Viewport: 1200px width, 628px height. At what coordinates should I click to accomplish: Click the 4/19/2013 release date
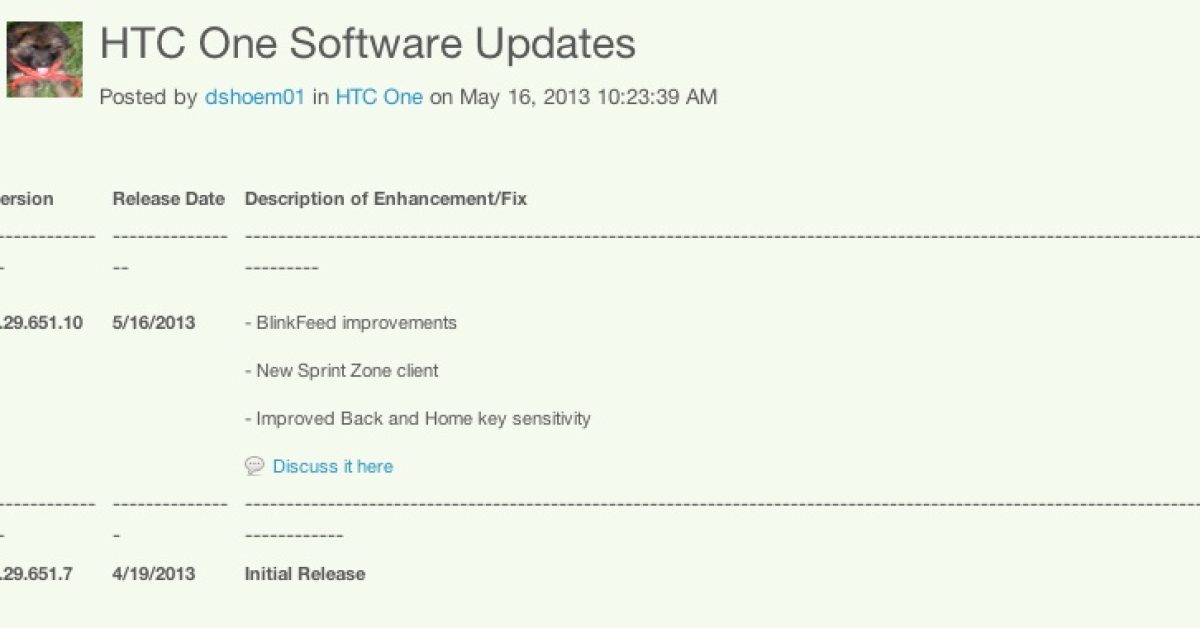point(154,574)
